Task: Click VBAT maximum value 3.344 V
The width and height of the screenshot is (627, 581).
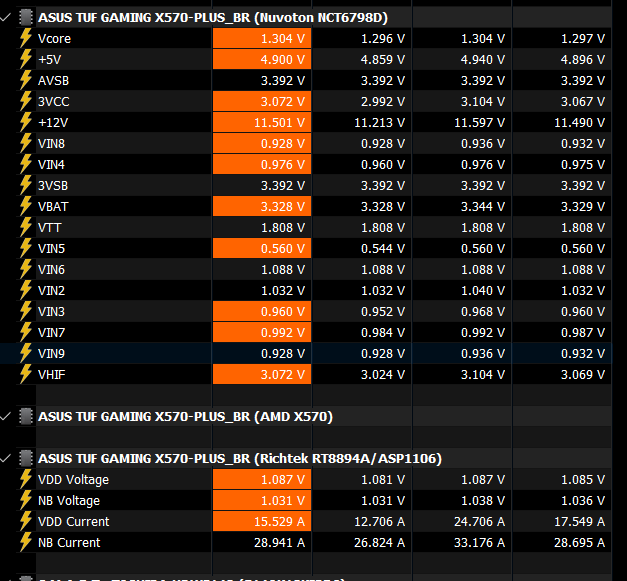Action: pos(483,206)
